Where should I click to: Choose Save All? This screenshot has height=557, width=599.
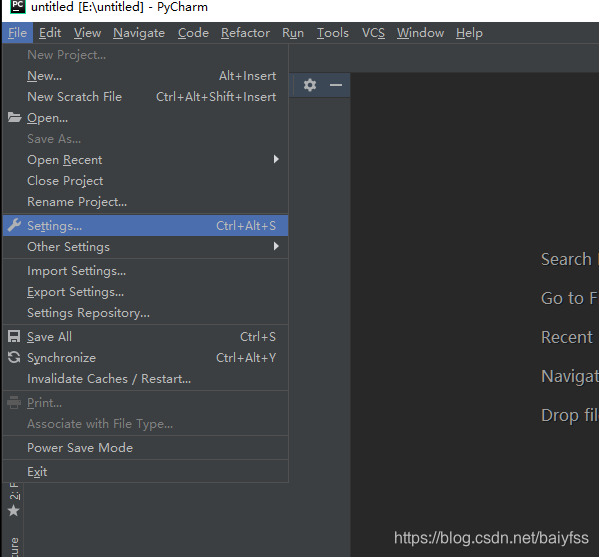[145, 337]
